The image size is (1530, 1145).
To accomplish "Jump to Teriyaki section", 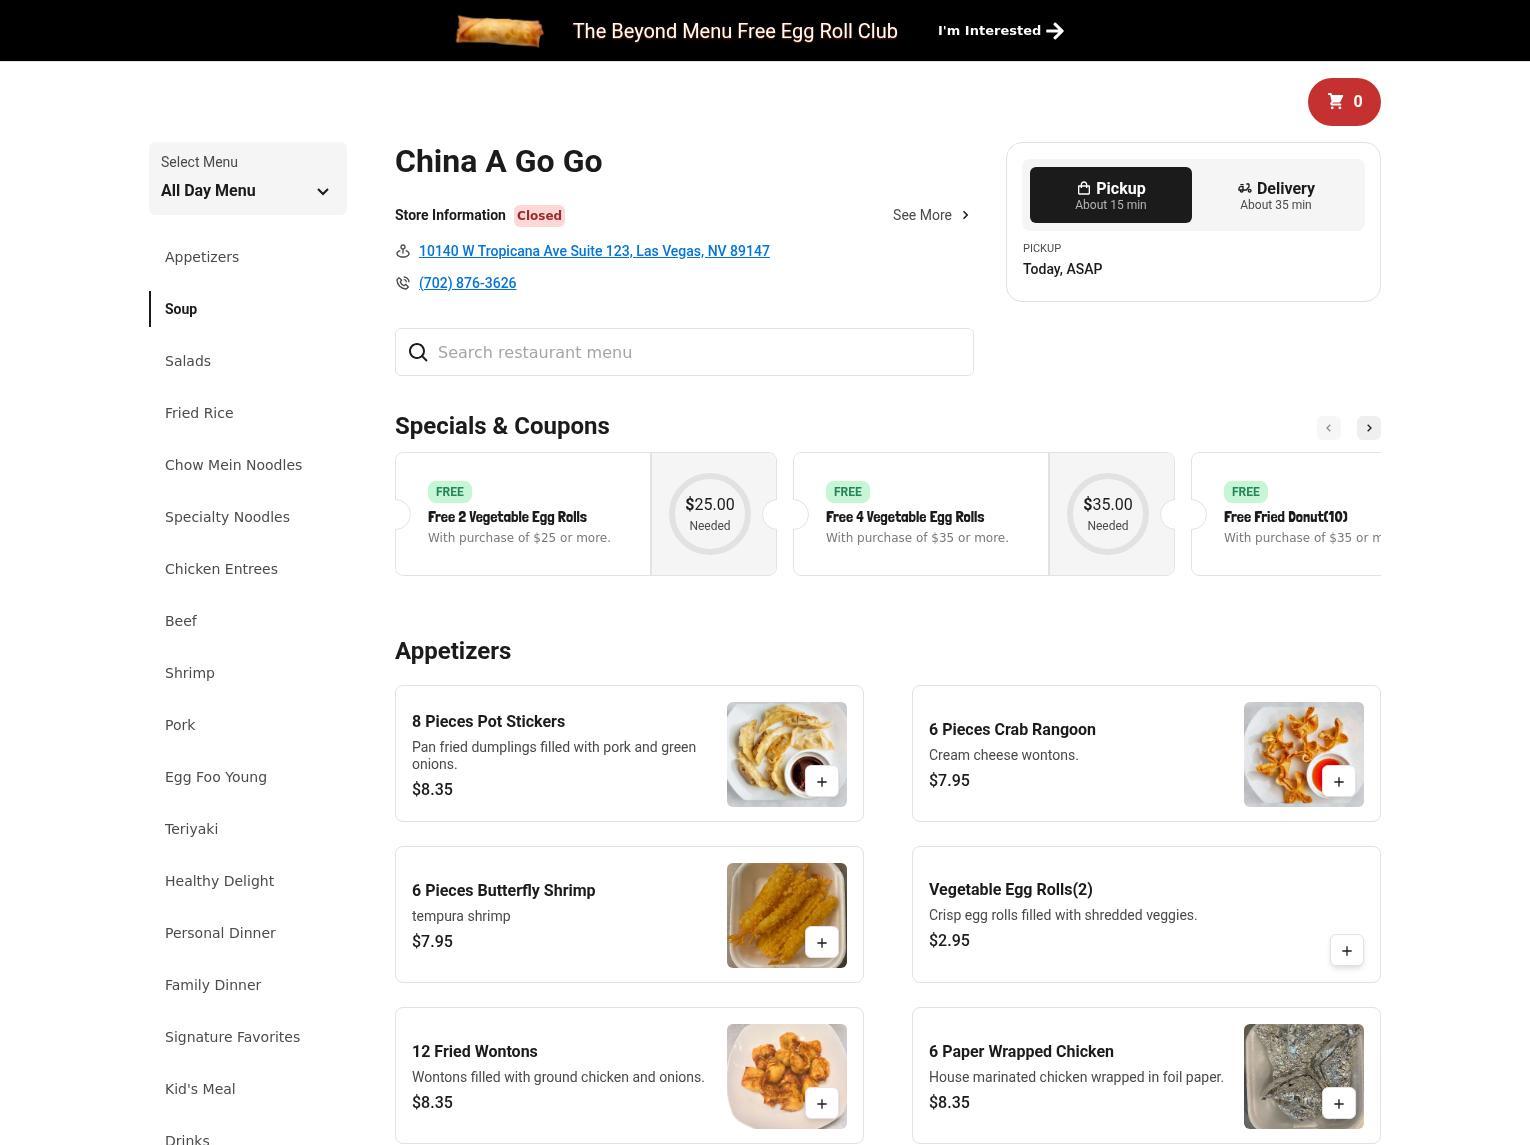I will (x=191, y=829).
